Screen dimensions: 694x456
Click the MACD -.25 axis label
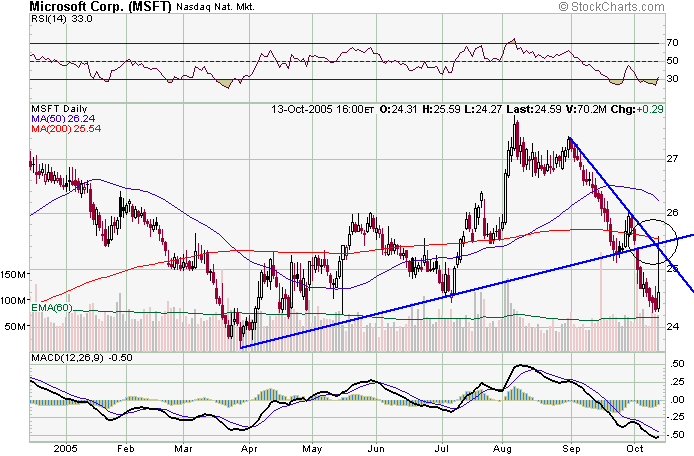point(676,417)
